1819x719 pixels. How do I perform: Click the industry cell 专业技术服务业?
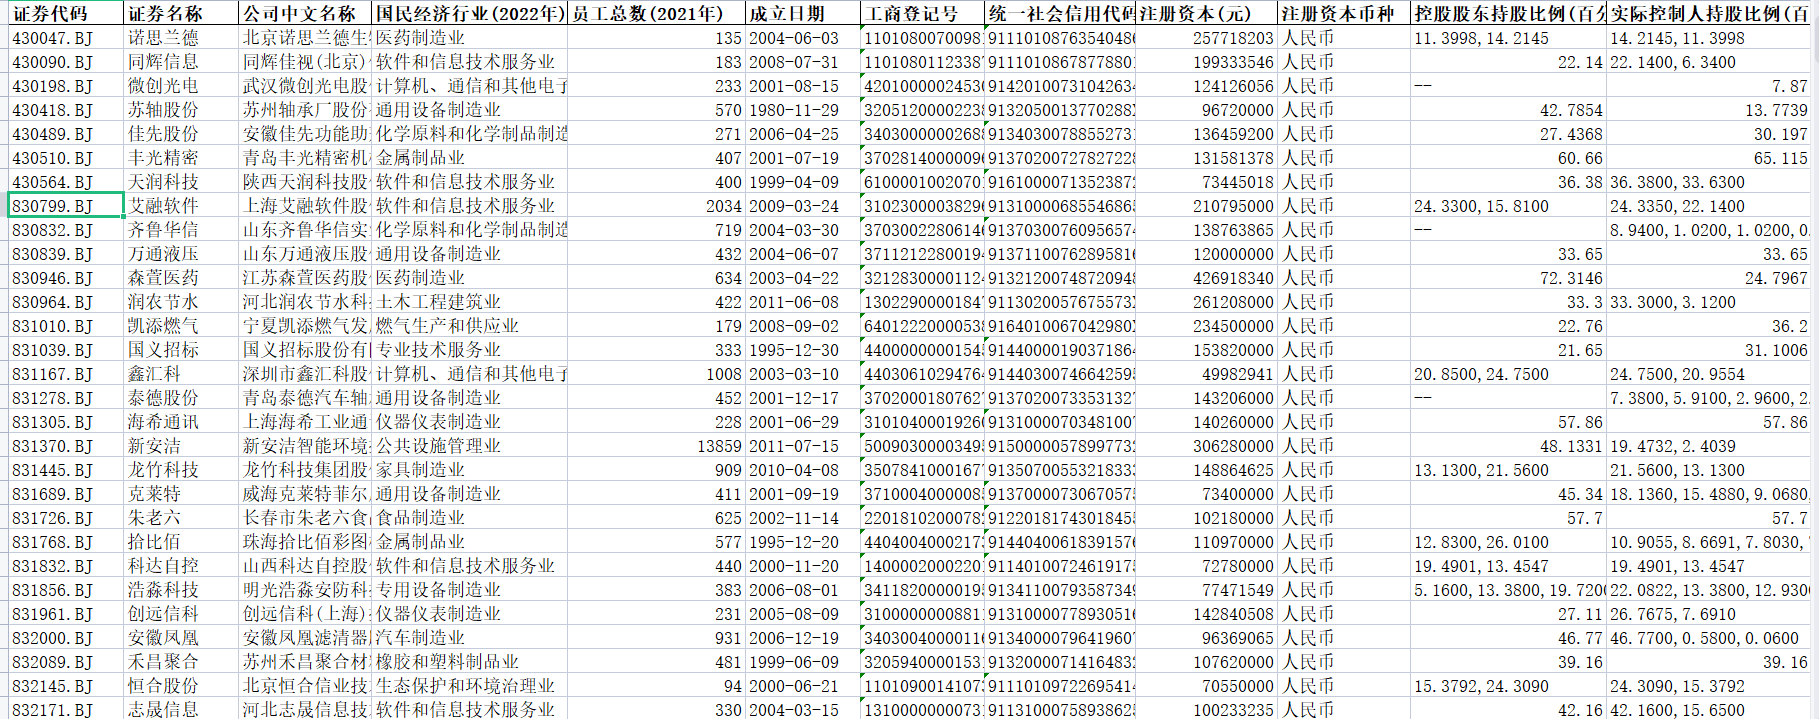[469, 350]
